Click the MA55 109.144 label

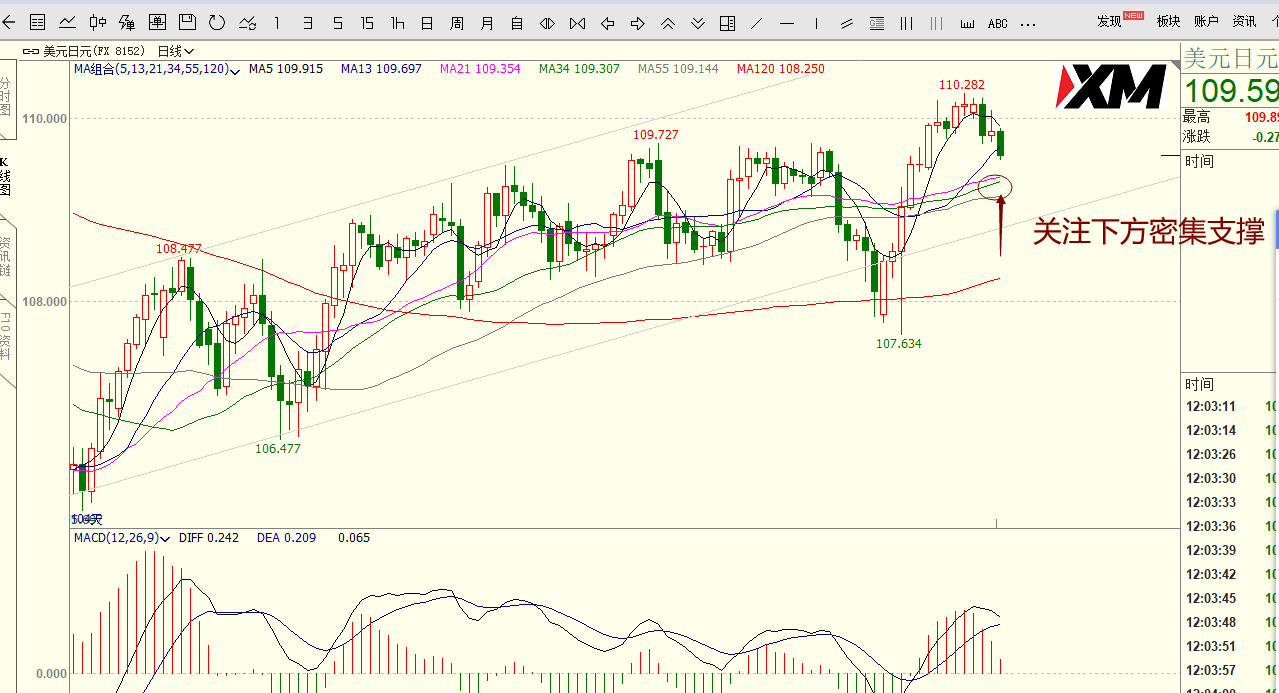coord(678,69)
